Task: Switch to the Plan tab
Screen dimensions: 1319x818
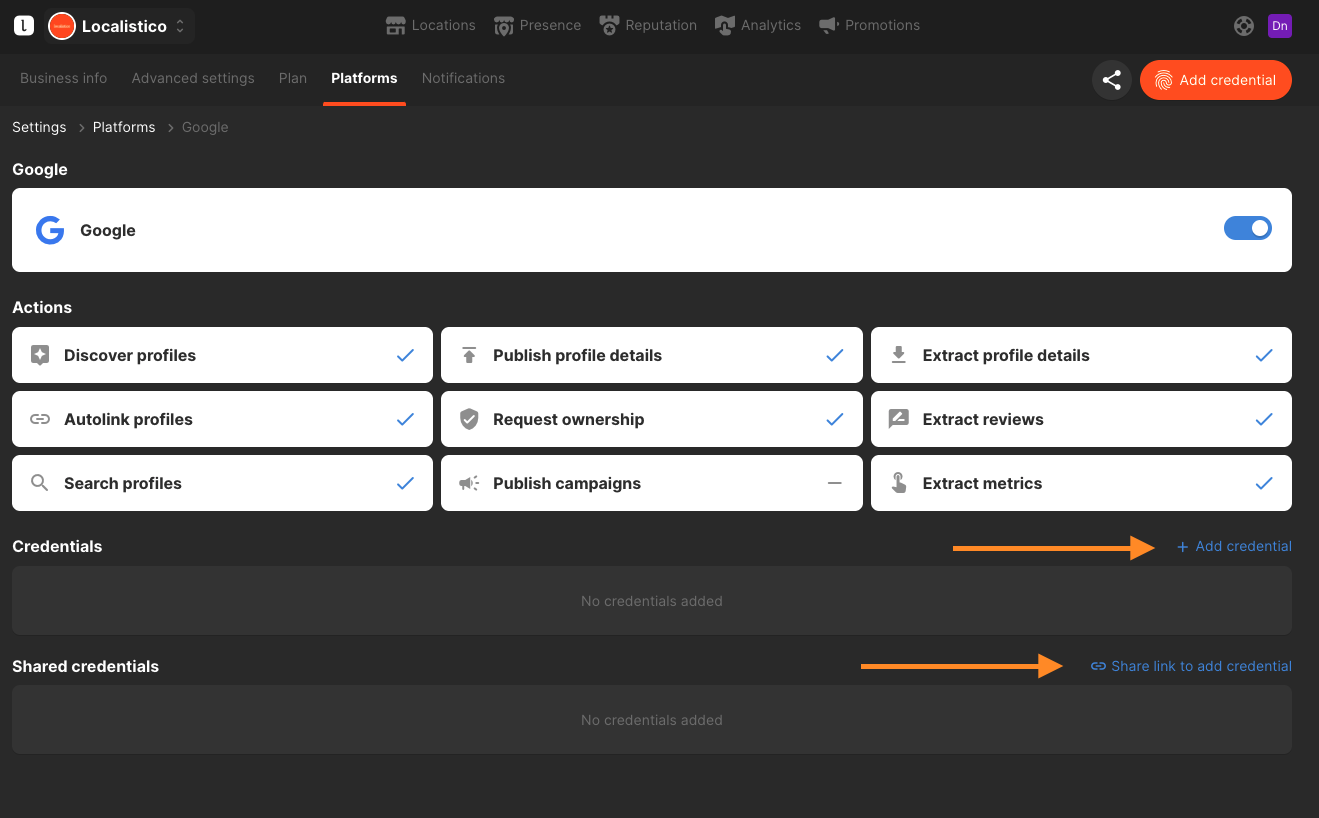Action: [293, 78]
